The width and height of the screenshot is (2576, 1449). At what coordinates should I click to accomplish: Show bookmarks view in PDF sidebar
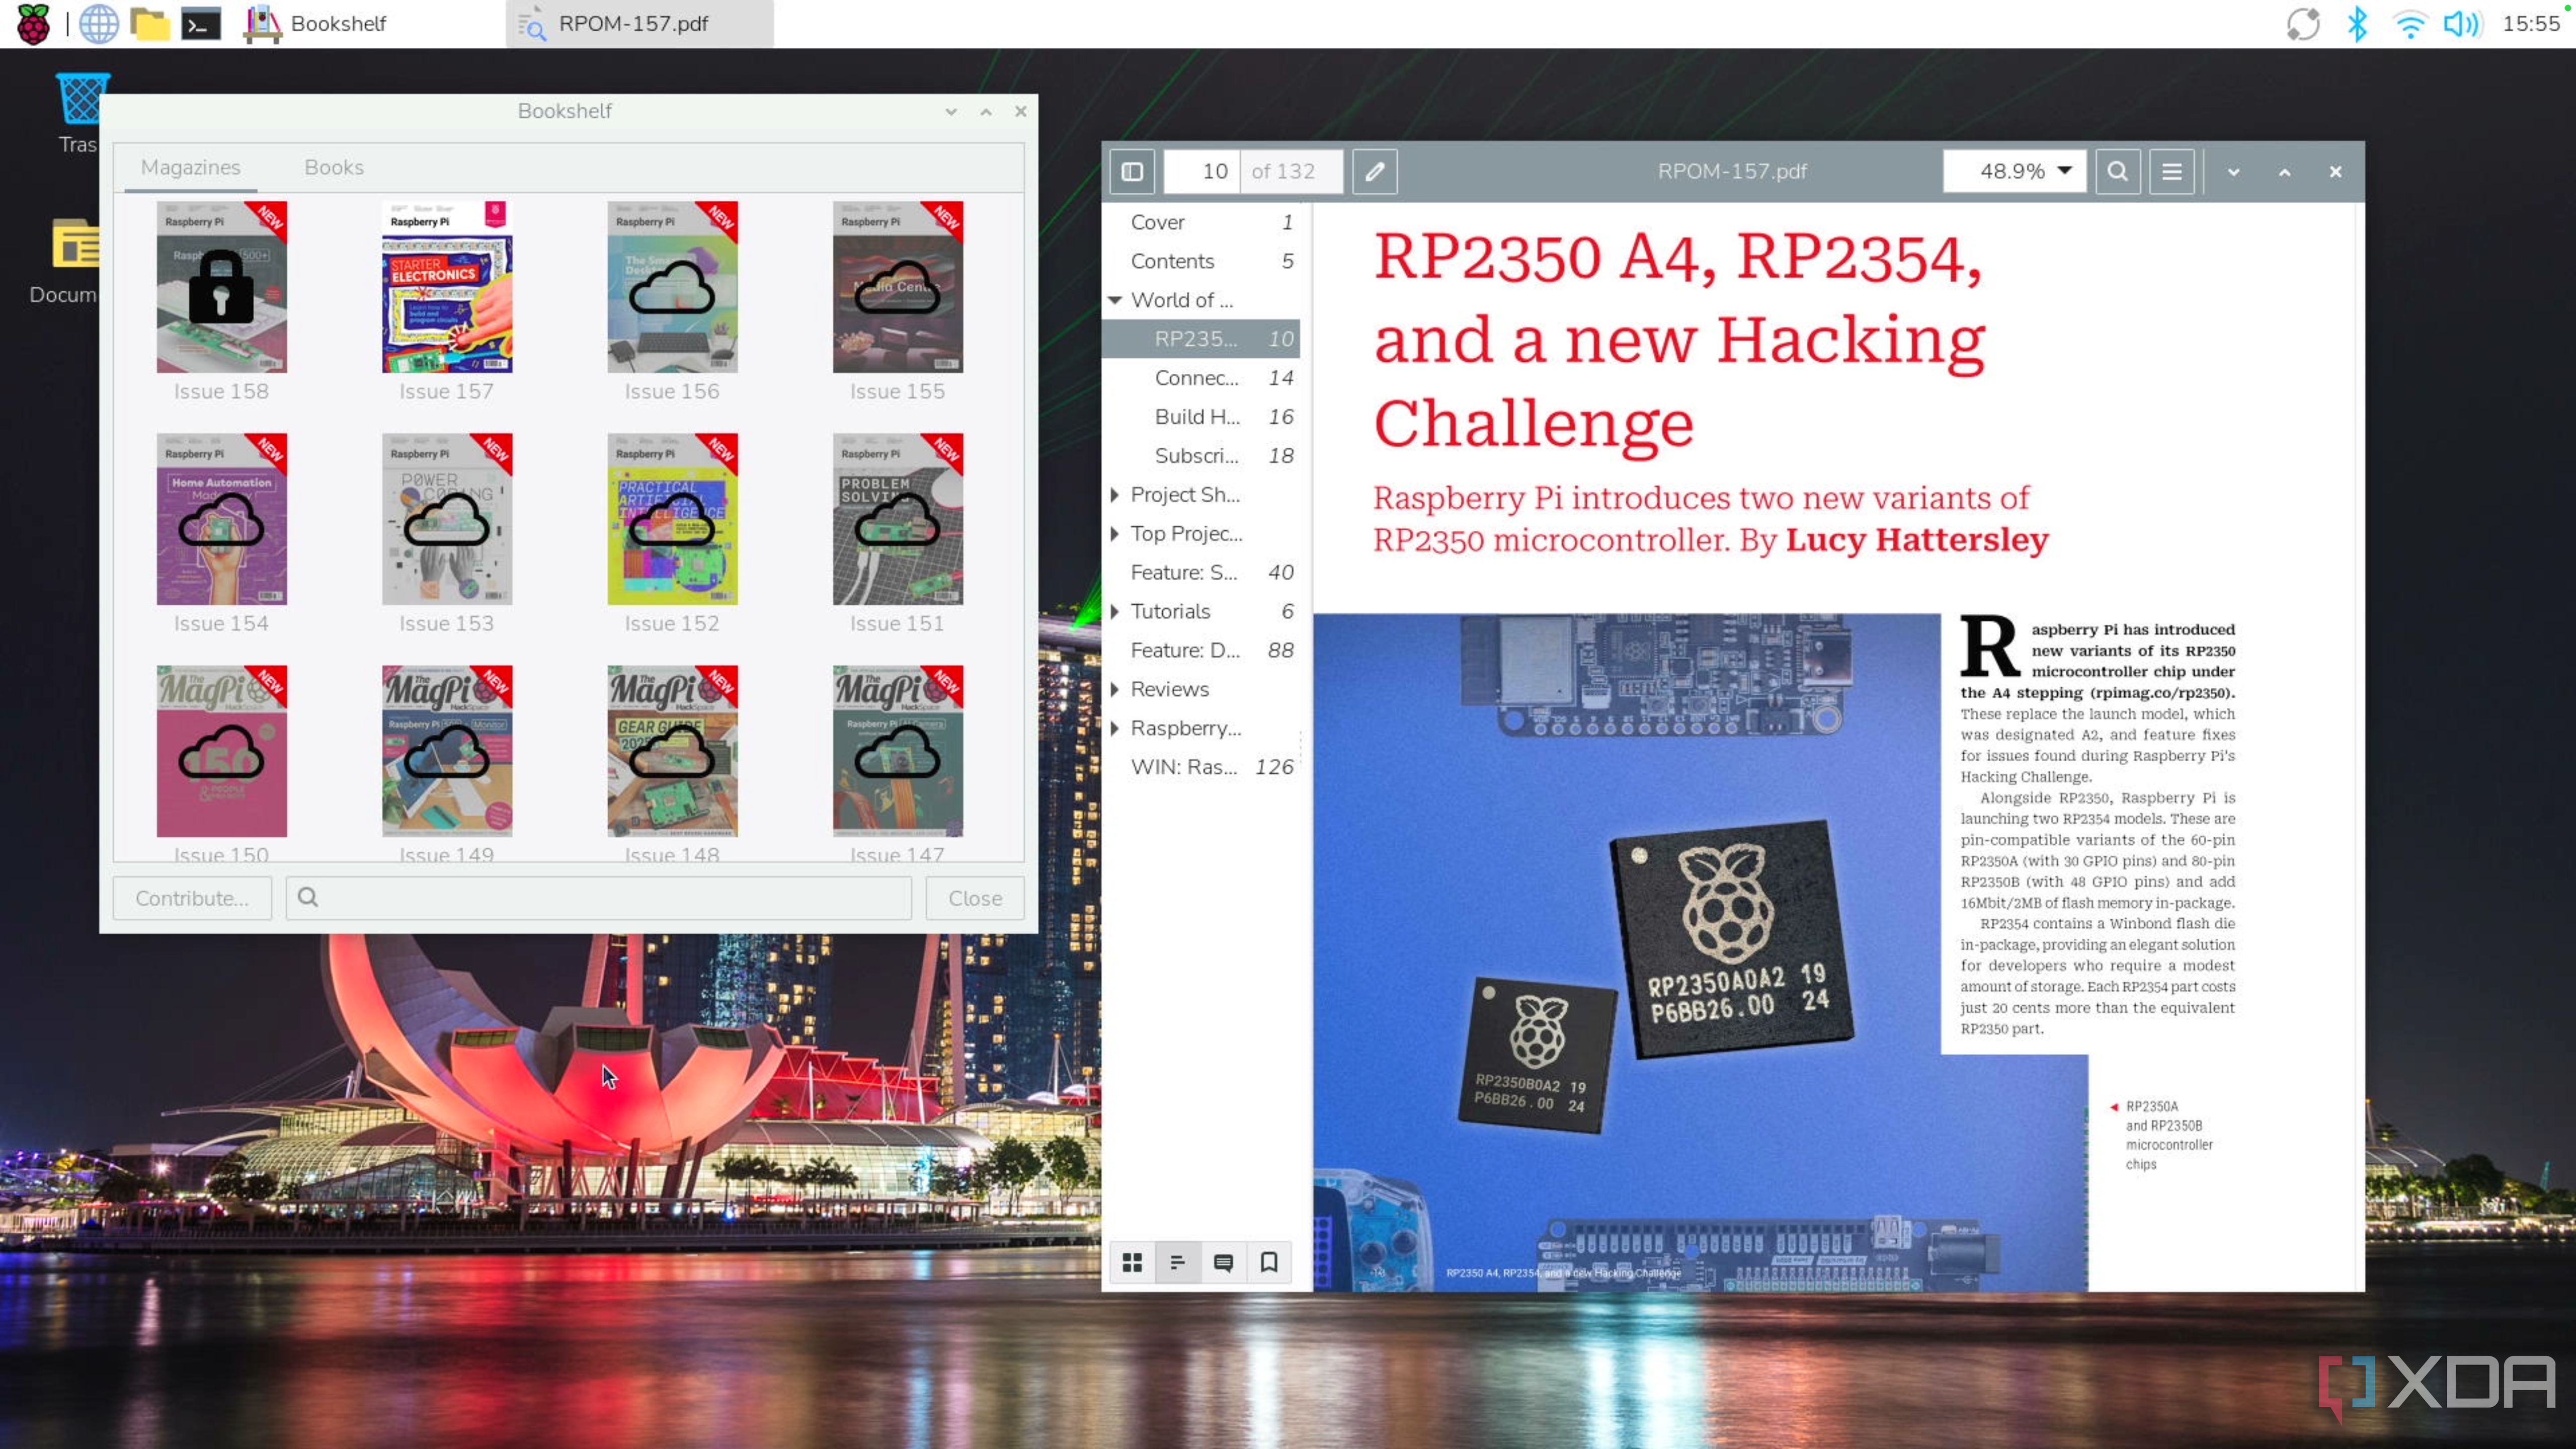coord(1269,1262)
